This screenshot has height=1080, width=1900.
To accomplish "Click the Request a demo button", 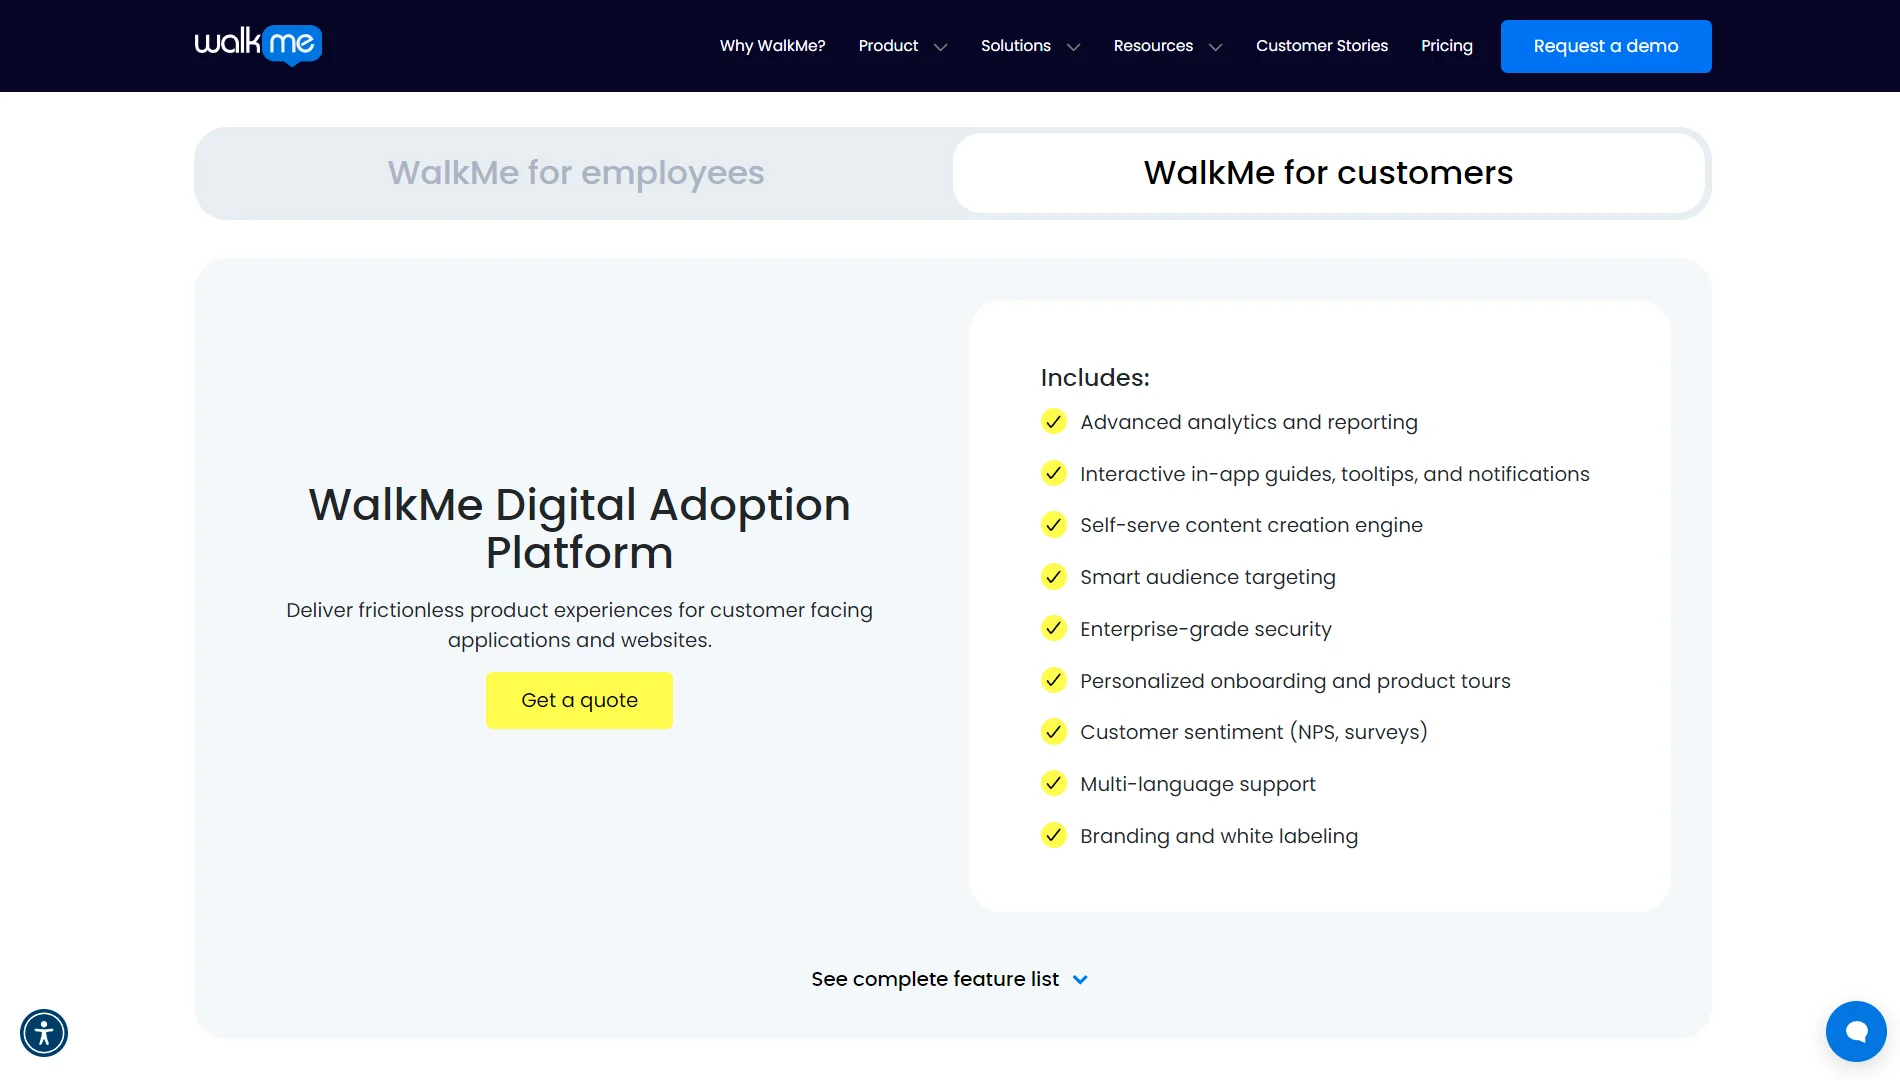I will click(x=1605, y=46).
